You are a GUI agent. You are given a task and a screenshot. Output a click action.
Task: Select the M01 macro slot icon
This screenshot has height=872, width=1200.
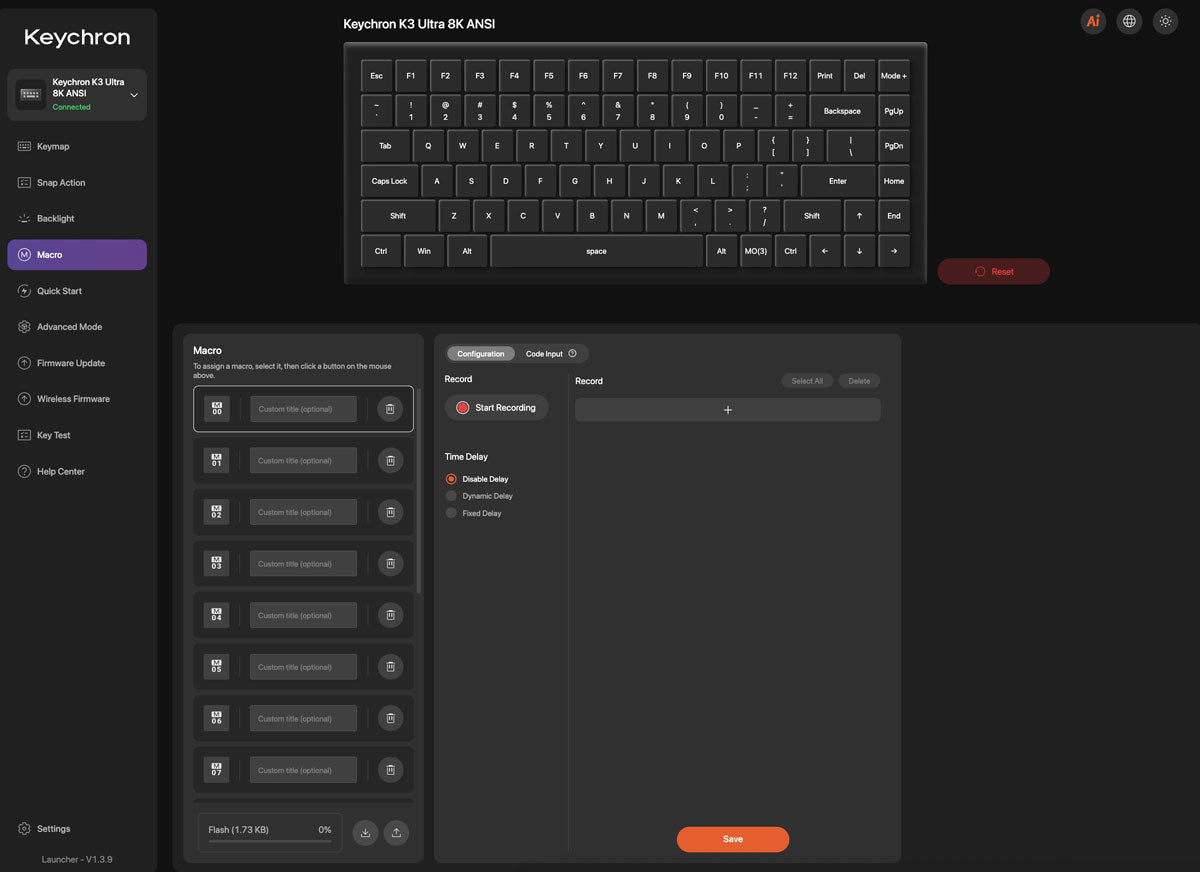217,460
